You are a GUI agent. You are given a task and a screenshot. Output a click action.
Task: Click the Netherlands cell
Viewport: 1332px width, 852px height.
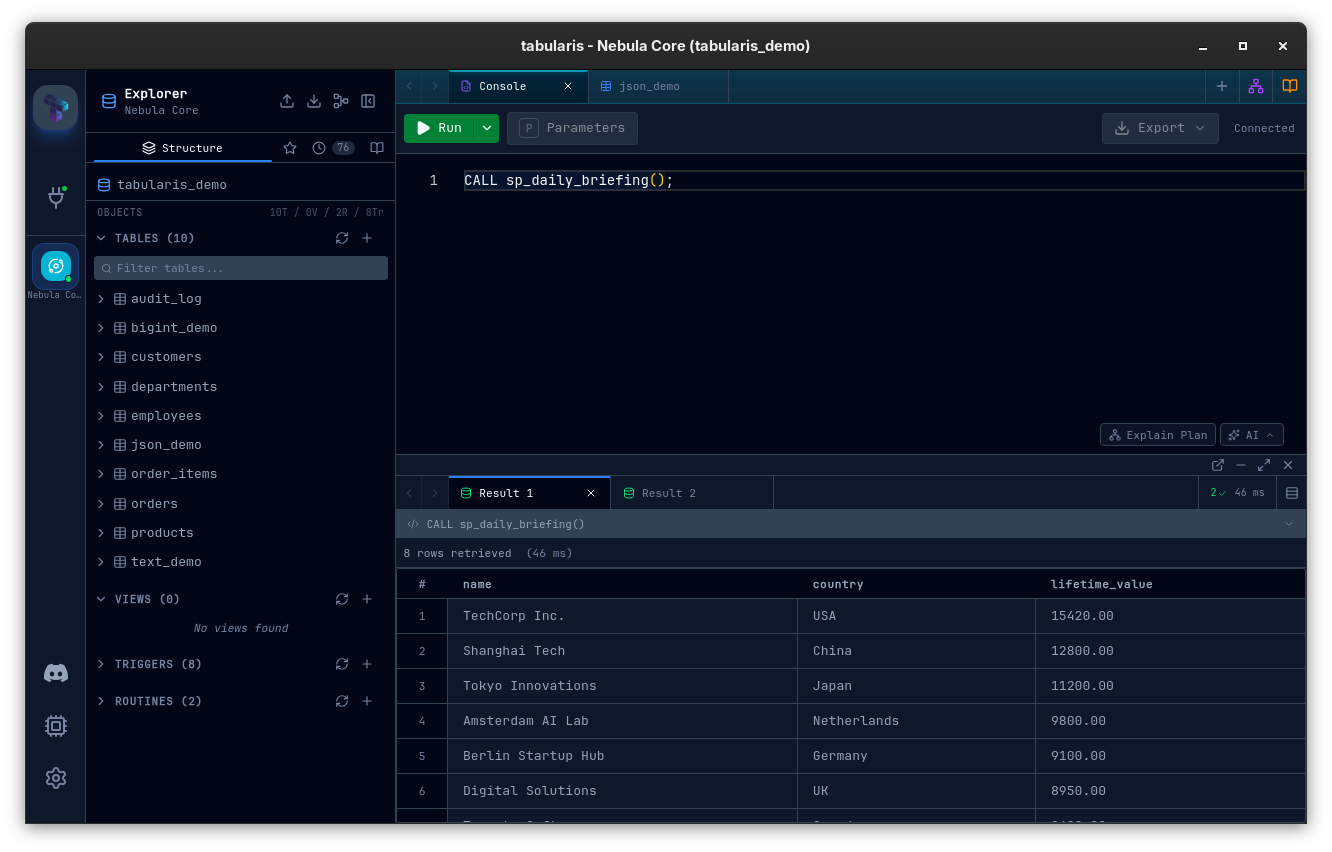916,721
